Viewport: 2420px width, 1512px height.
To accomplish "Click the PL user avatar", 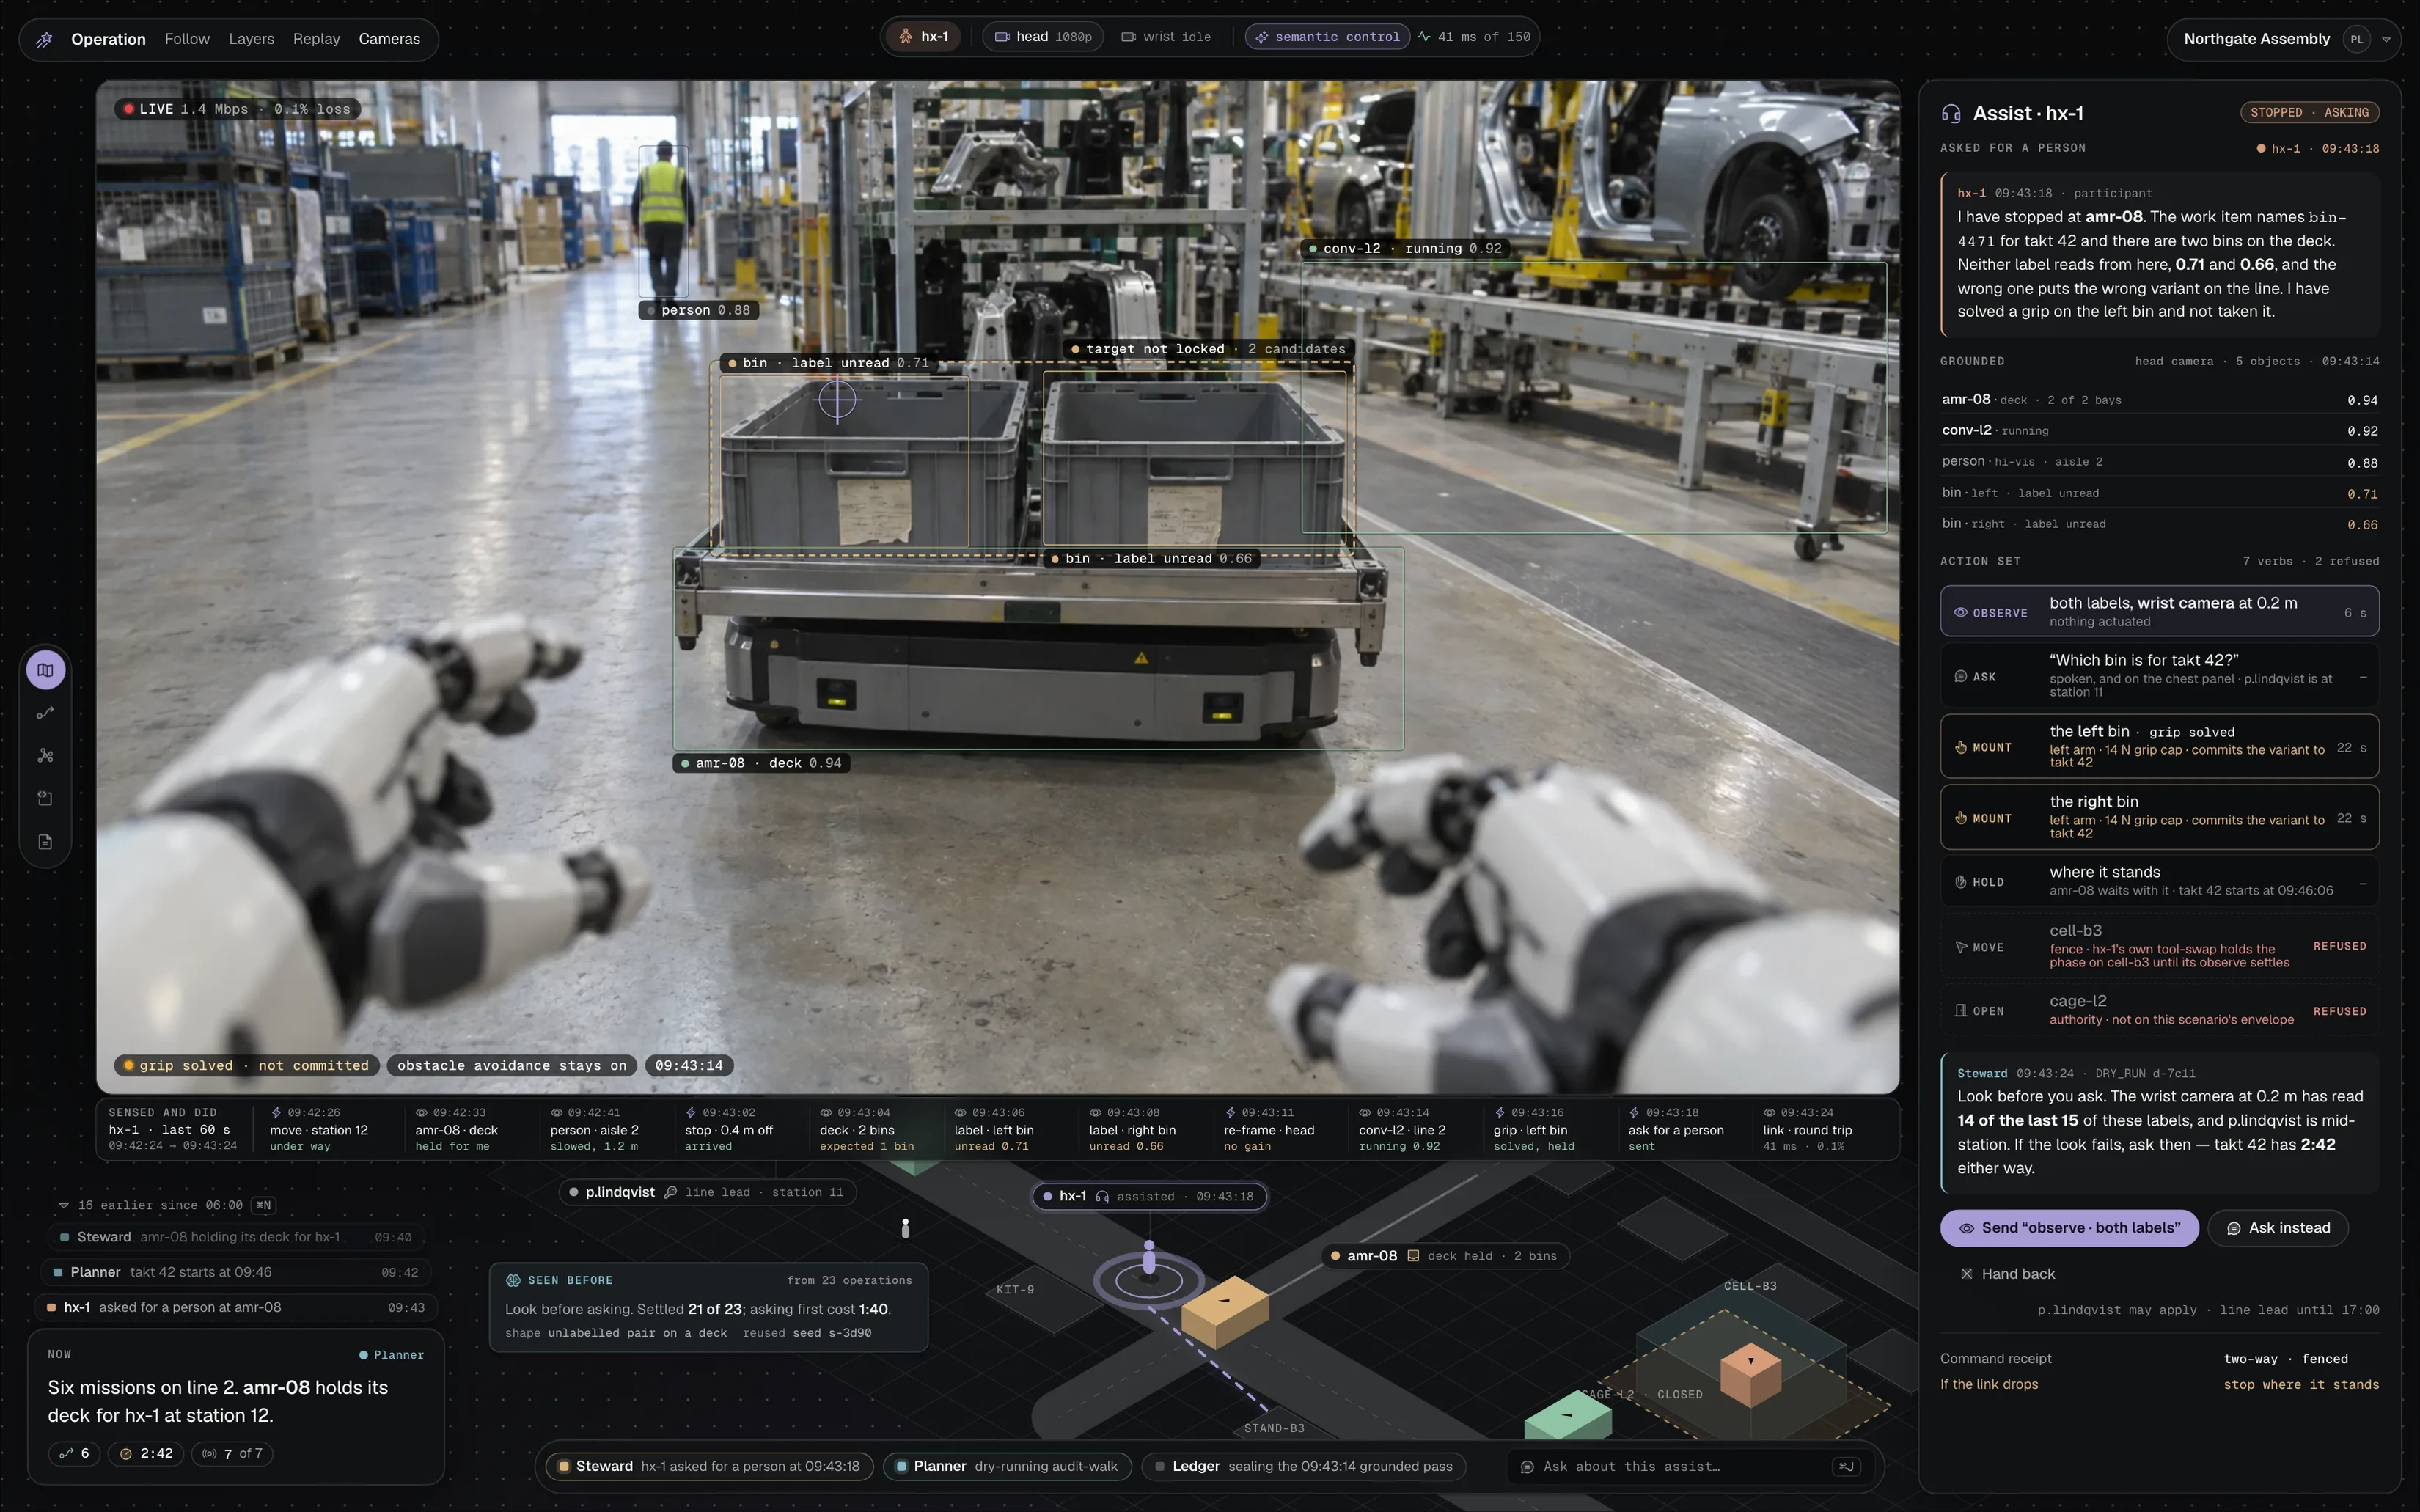I will (x=2357, y=40).
